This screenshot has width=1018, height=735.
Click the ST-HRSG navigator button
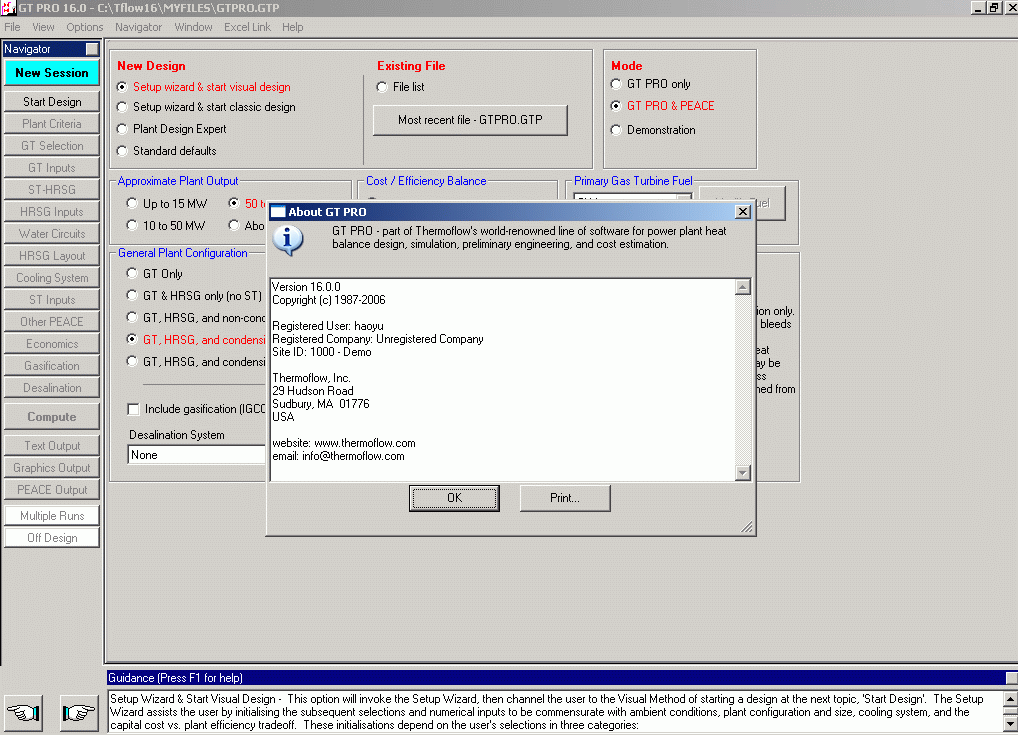52,190
